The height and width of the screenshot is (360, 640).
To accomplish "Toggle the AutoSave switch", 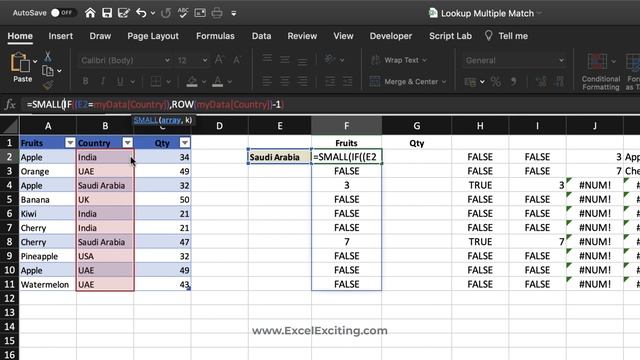I will (x=62, y=13).
